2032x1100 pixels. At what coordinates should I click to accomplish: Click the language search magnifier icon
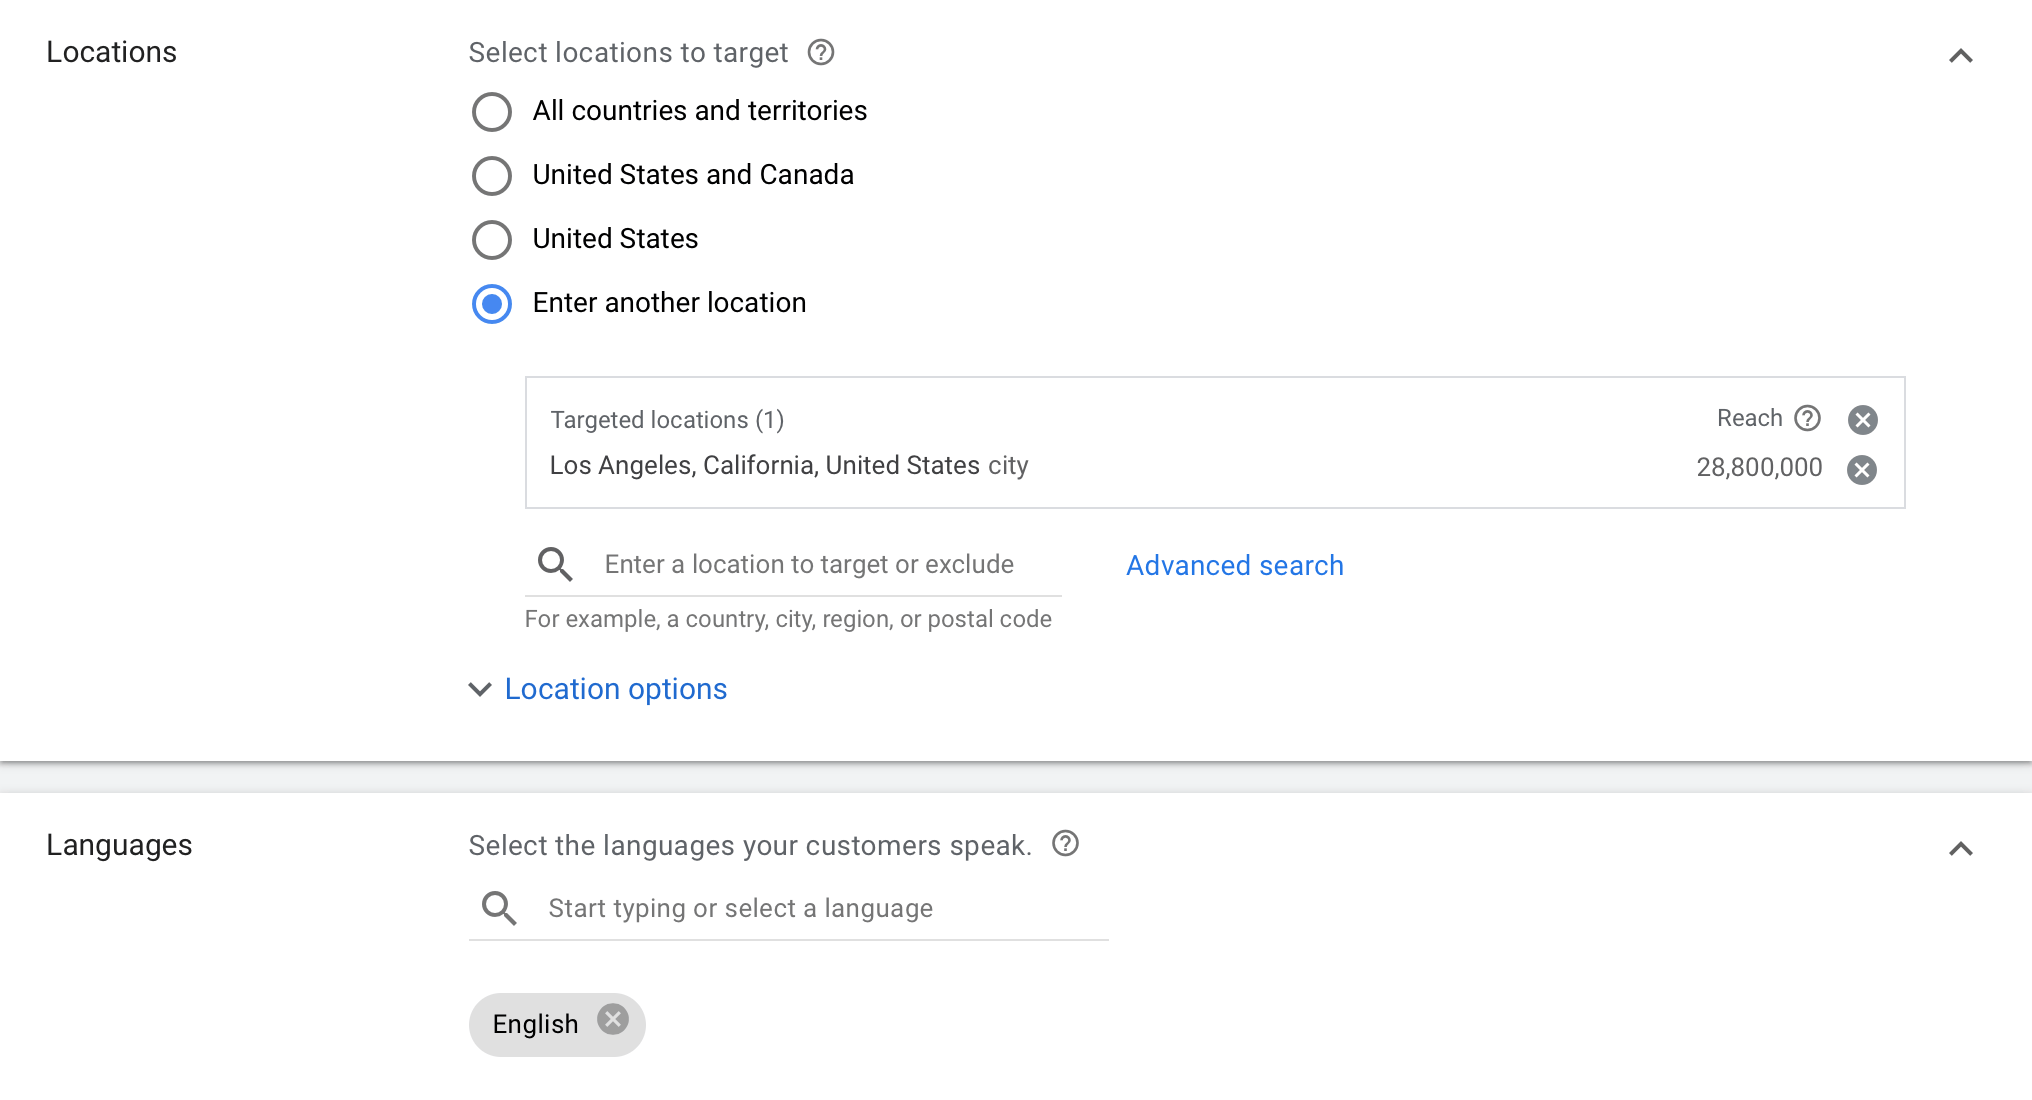[497, 908]
